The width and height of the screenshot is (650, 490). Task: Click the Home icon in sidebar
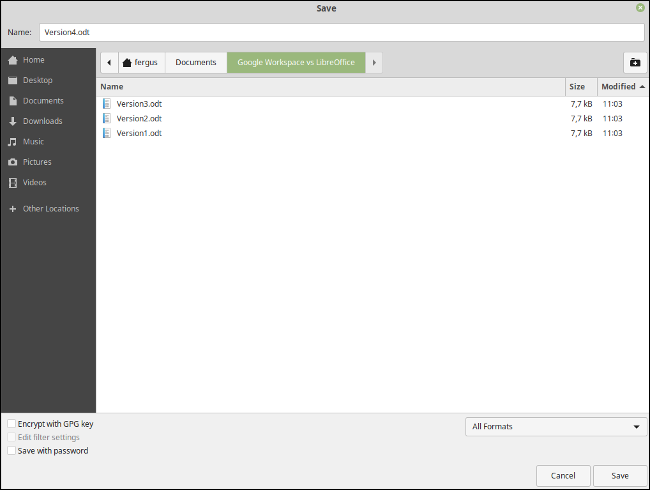click(x=13, y=60)
